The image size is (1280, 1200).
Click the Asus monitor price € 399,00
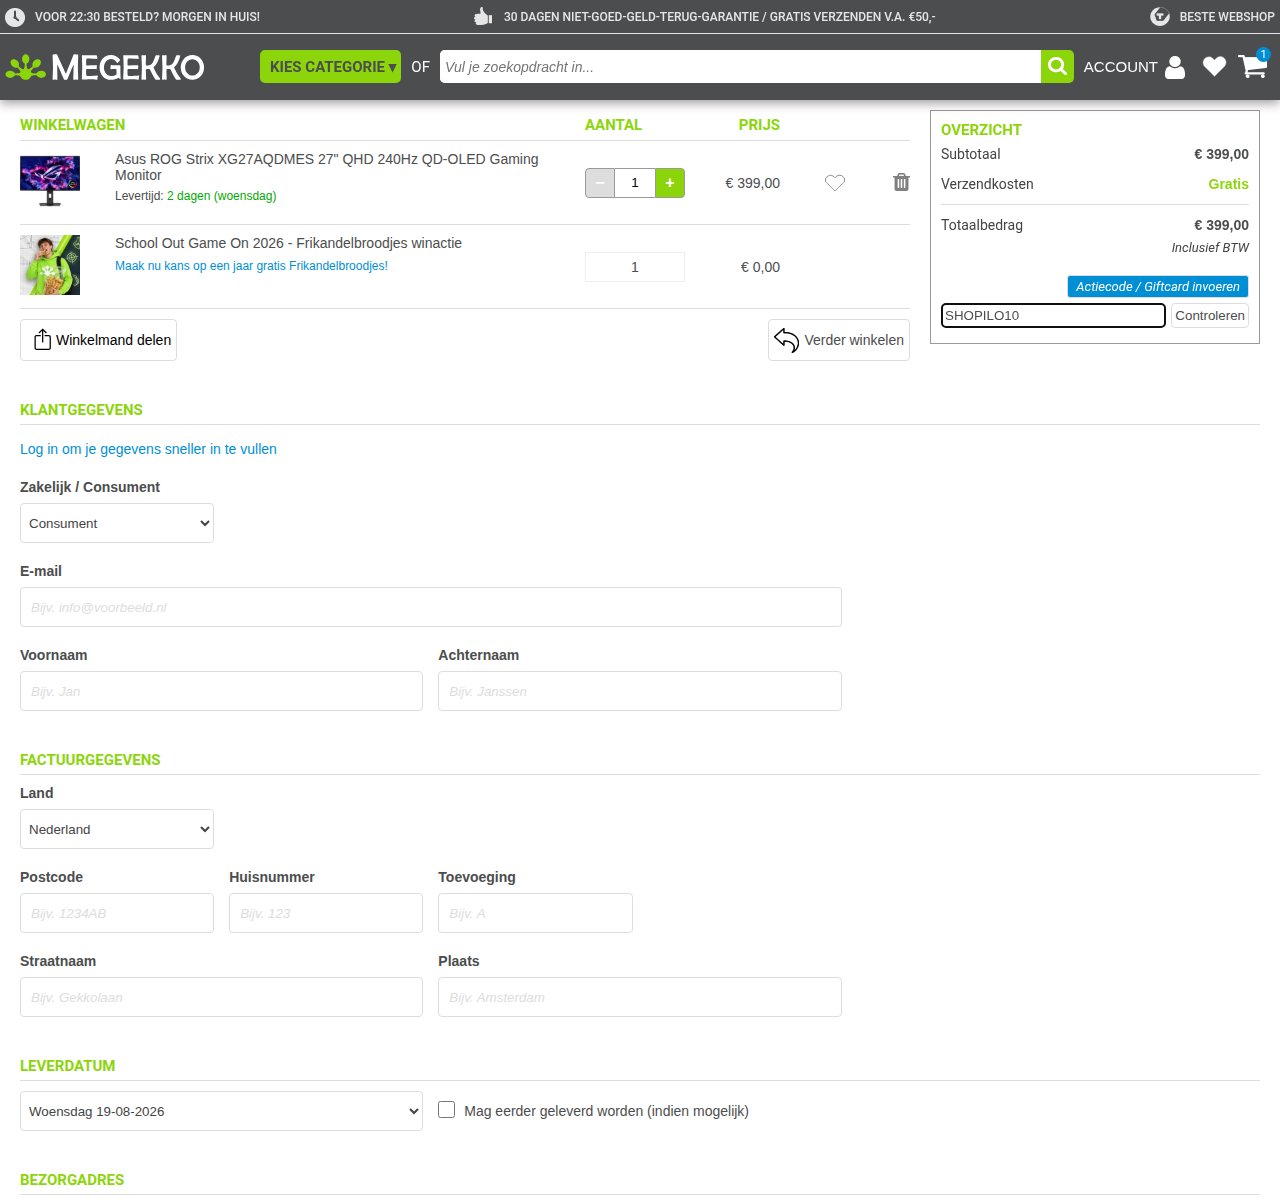pyautogui.click(x=753, y=183)
